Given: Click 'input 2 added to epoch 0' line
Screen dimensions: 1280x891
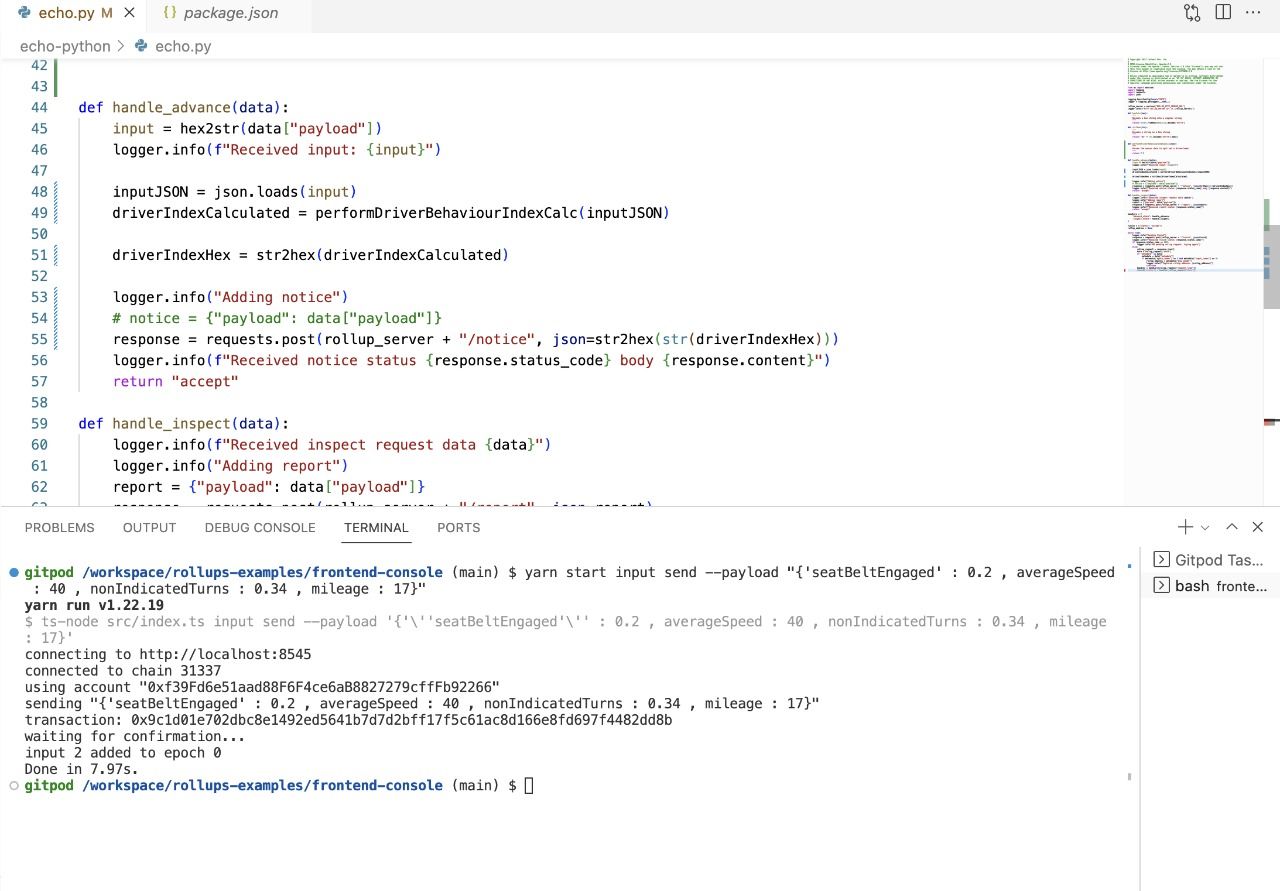Looking at the screenshot, I should tap(123, 753).
